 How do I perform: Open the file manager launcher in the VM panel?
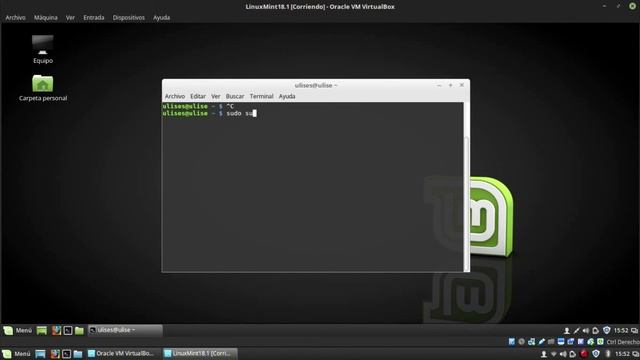[79, 331]
